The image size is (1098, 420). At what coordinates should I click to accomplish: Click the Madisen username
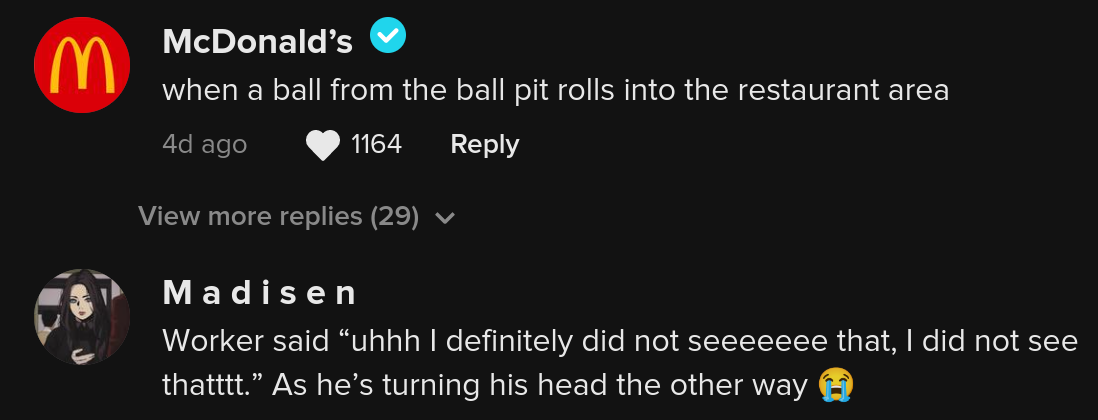click(259, 292)
